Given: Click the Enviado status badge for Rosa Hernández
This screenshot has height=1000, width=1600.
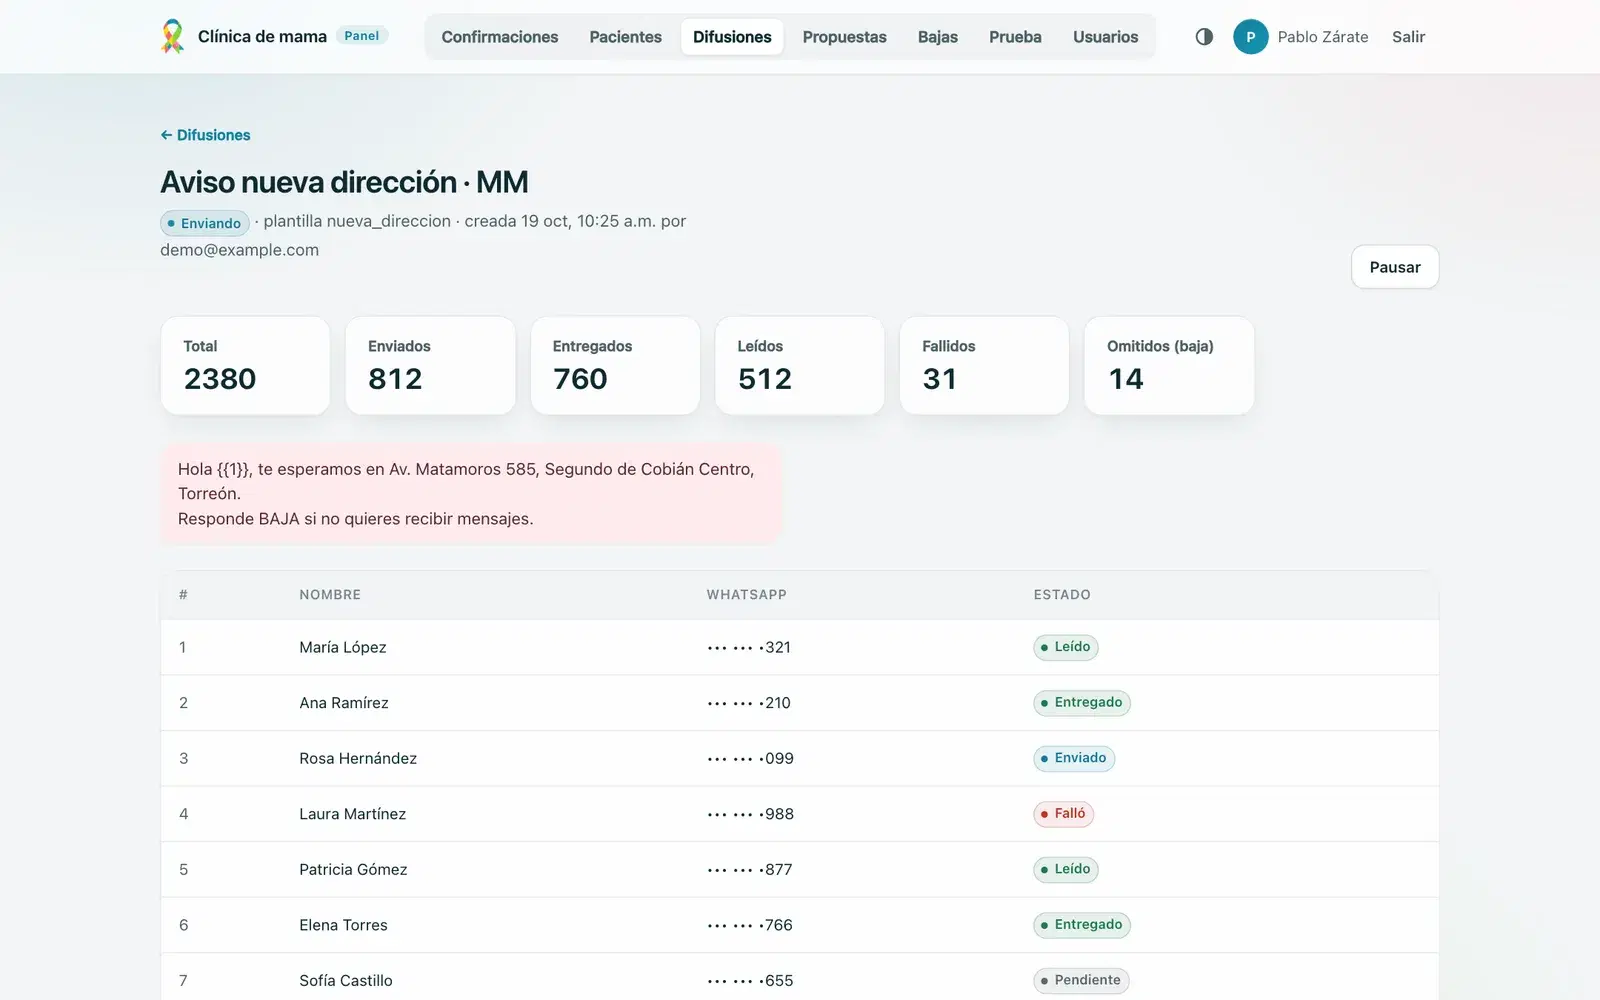Looking at the screenshot, I should pyautogui.click(x=1074, y=758).
